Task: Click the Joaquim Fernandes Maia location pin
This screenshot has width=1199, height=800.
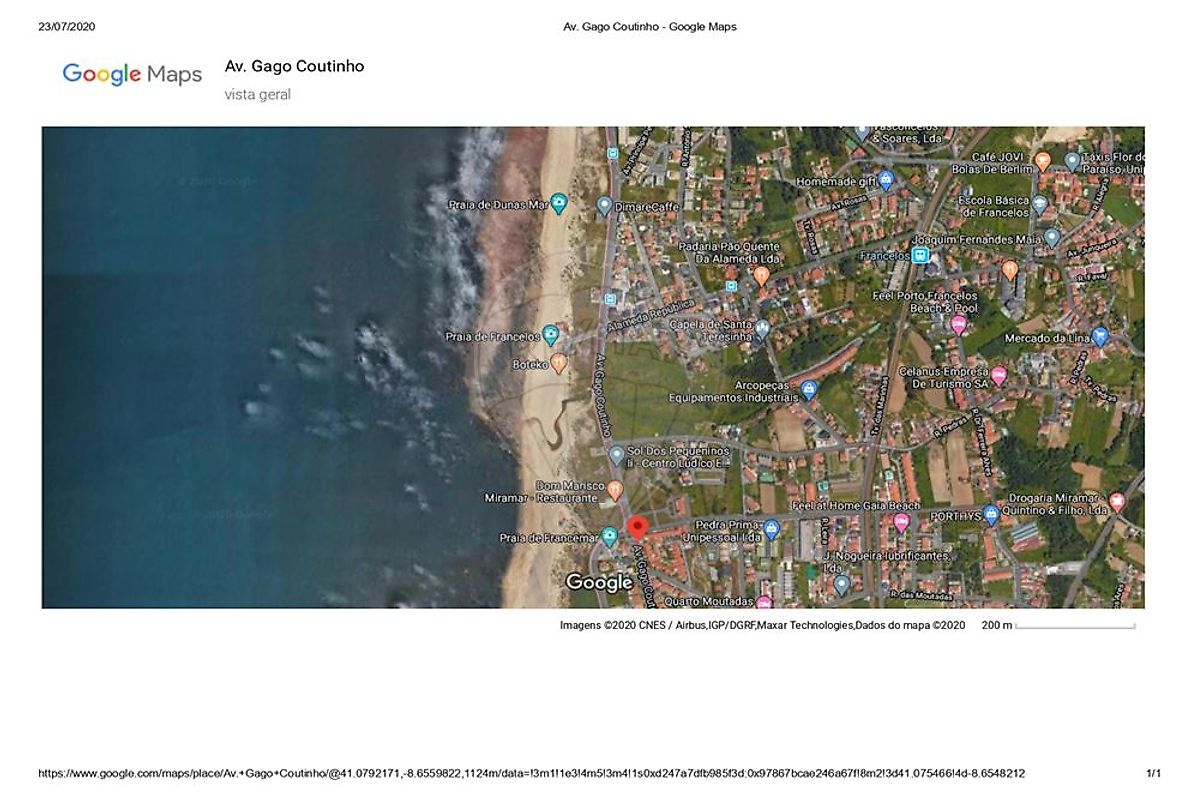Action: pyautogui.click(x=1052, y=237)
